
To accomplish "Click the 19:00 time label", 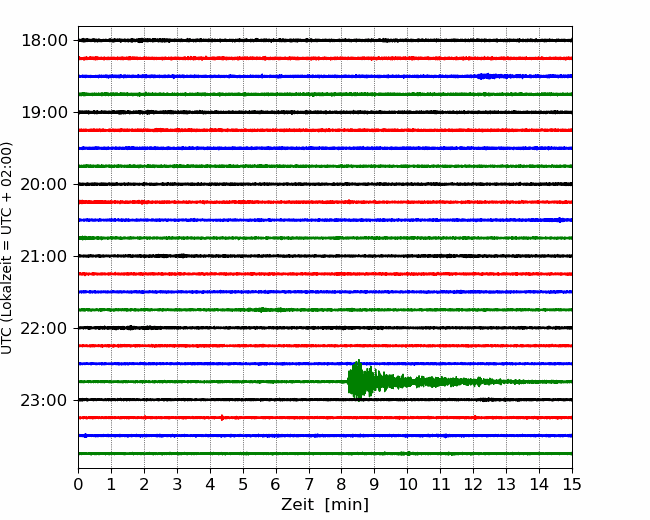I will 44,112.
